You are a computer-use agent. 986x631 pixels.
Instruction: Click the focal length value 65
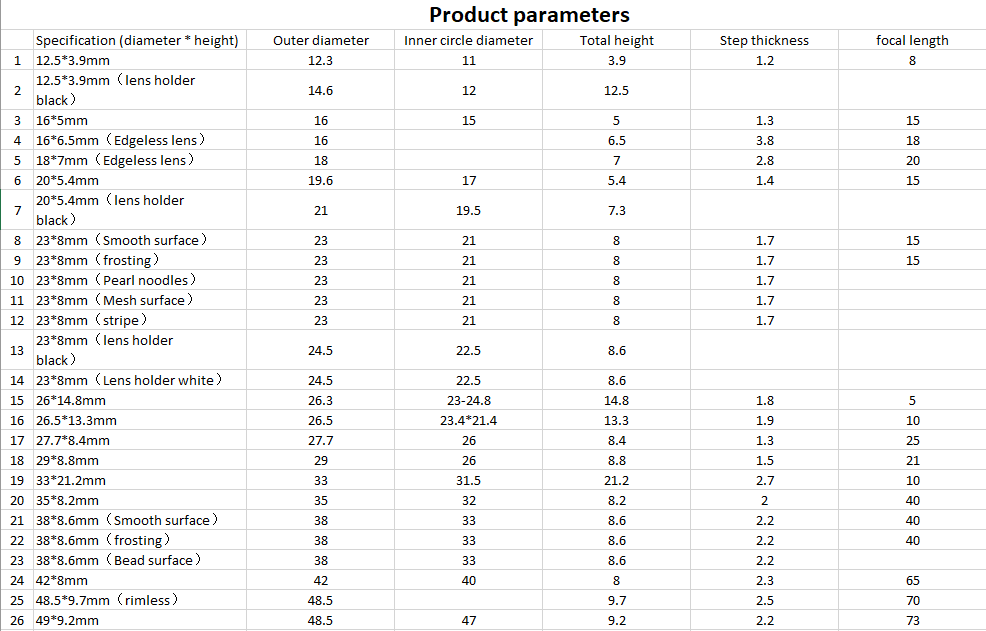912,580
